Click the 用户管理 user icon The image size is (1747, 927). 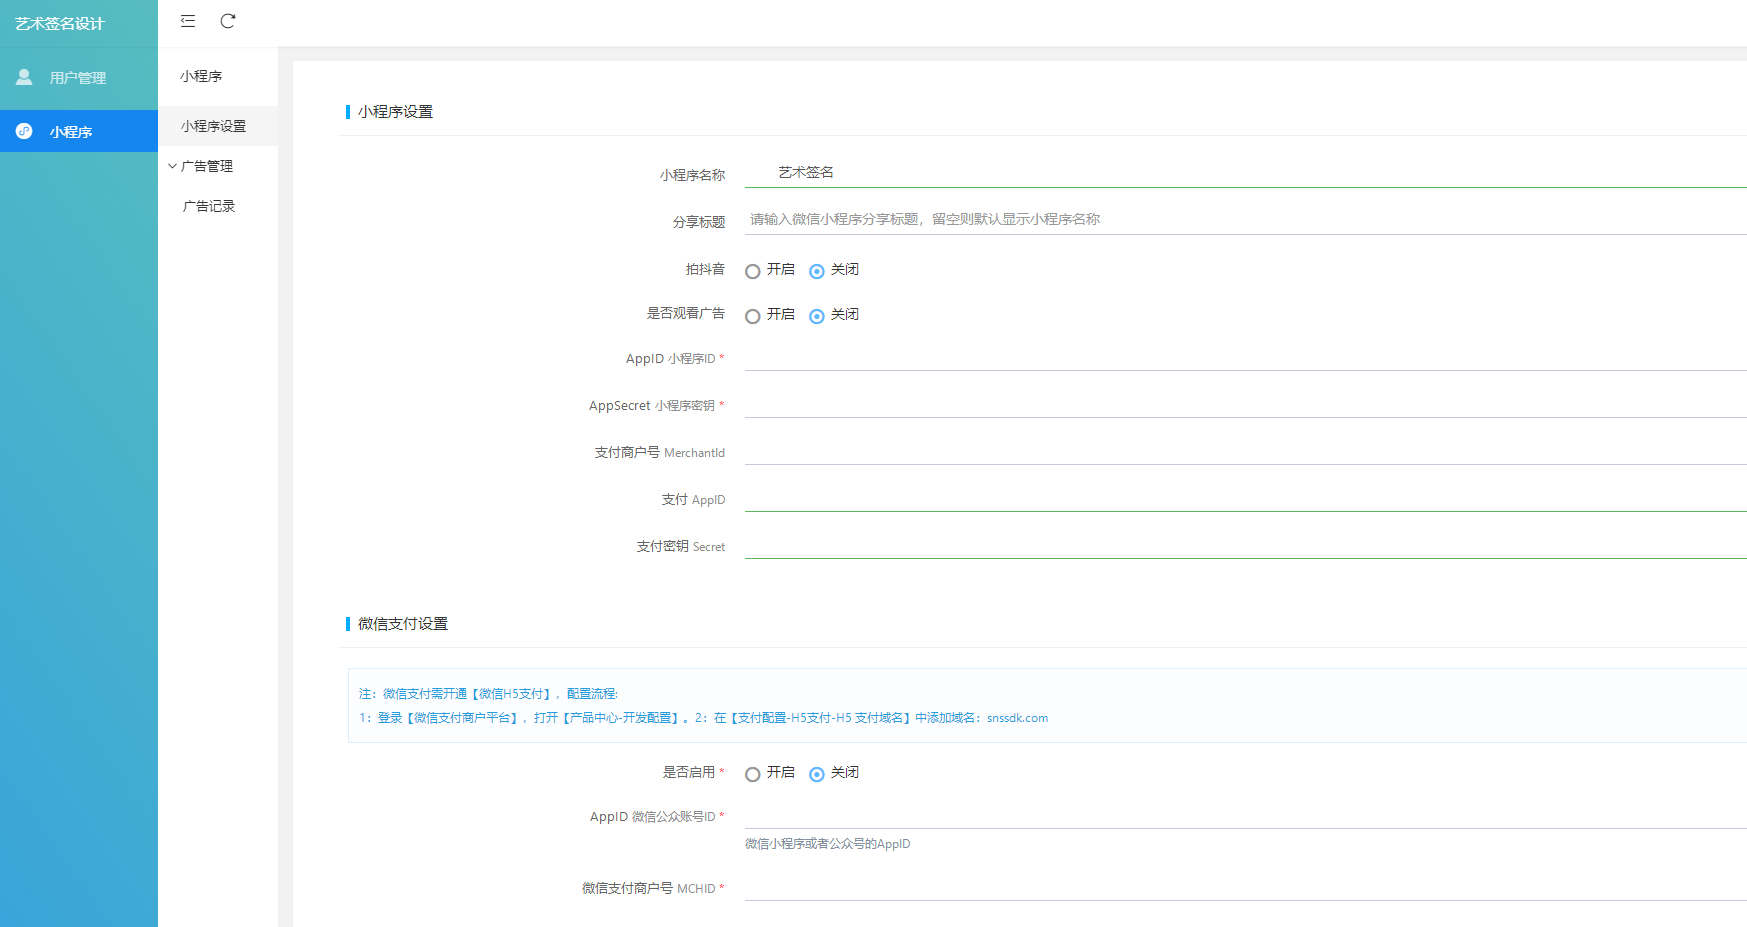coord(24,77)
